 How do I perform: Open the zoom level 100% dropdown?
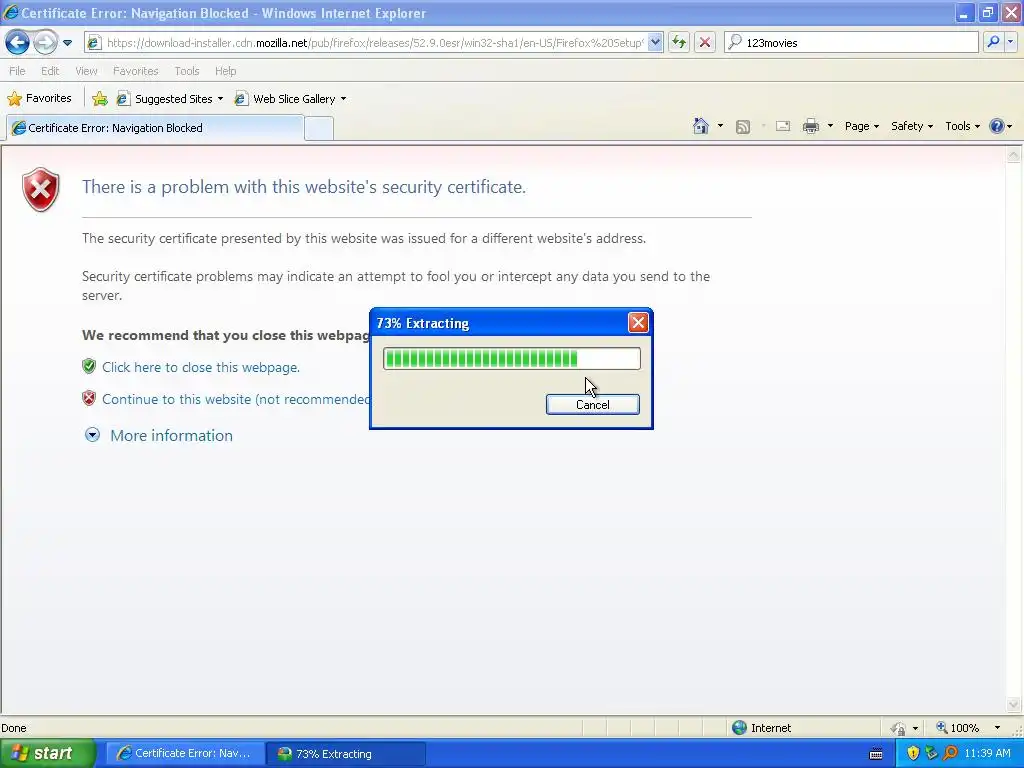click(x=997, y=728)
